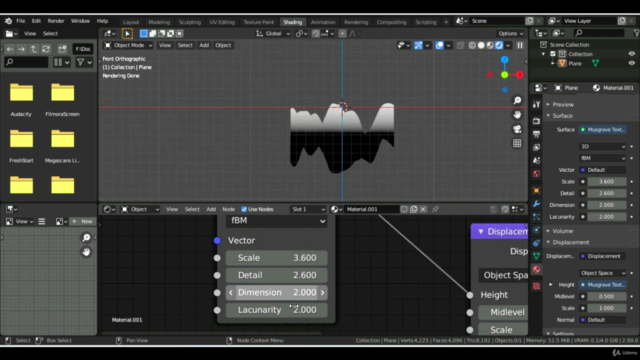Open the Options dropdown in viewport header
The height and width of the screenshot is (360, 640).
click(510, 34)
